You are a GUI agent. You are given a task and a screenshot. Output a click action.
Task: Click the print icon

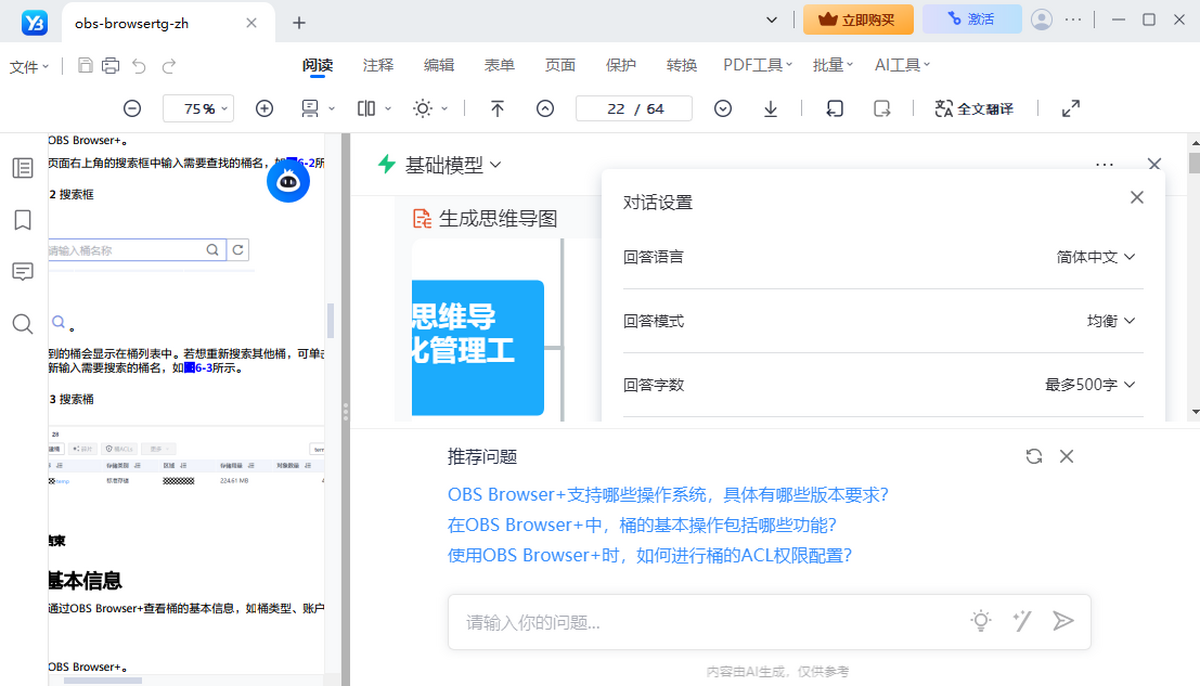111,66
